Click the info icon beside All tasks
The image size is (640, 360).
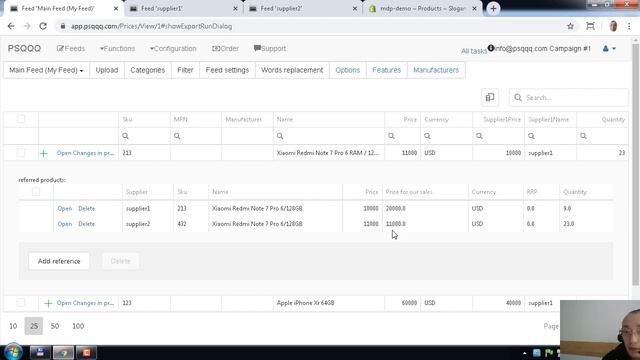click(x=491, y=48)
